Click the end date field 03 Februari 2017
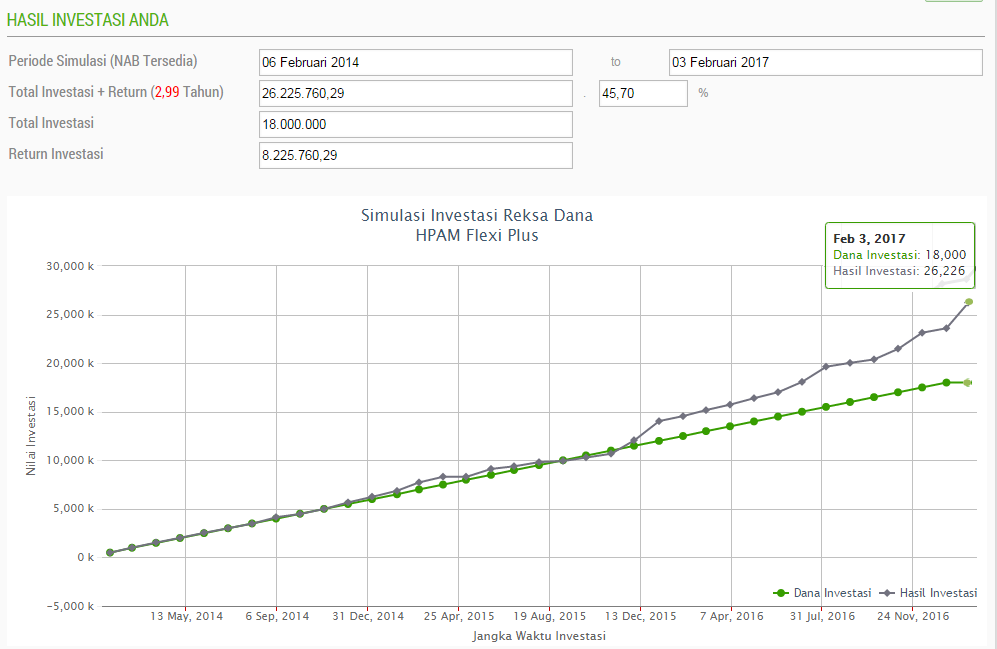The height and width of the screenshot is (649, 997). (x=825, y=62)
